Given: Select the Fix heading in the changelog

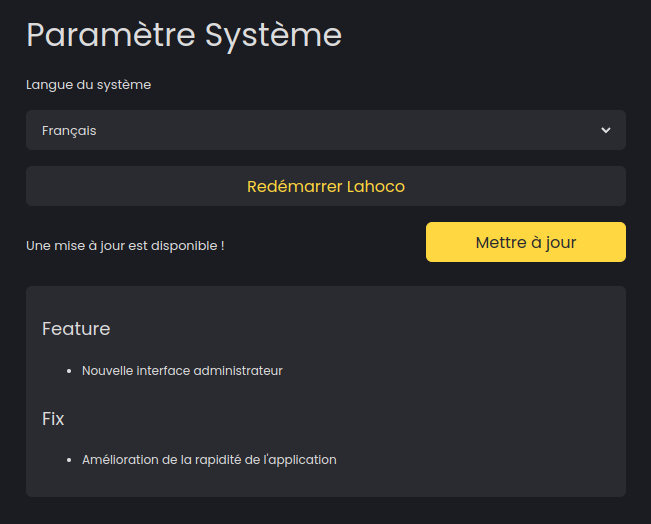Looking at the screenshot, I should point(53,419).
